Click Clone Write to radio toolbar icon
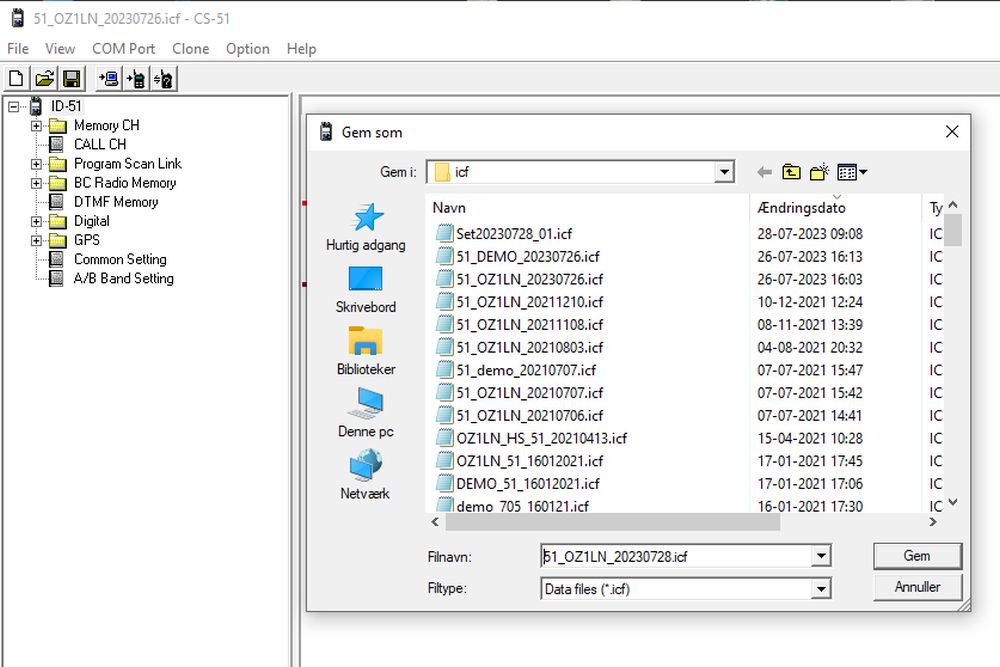 coord(136,79)
